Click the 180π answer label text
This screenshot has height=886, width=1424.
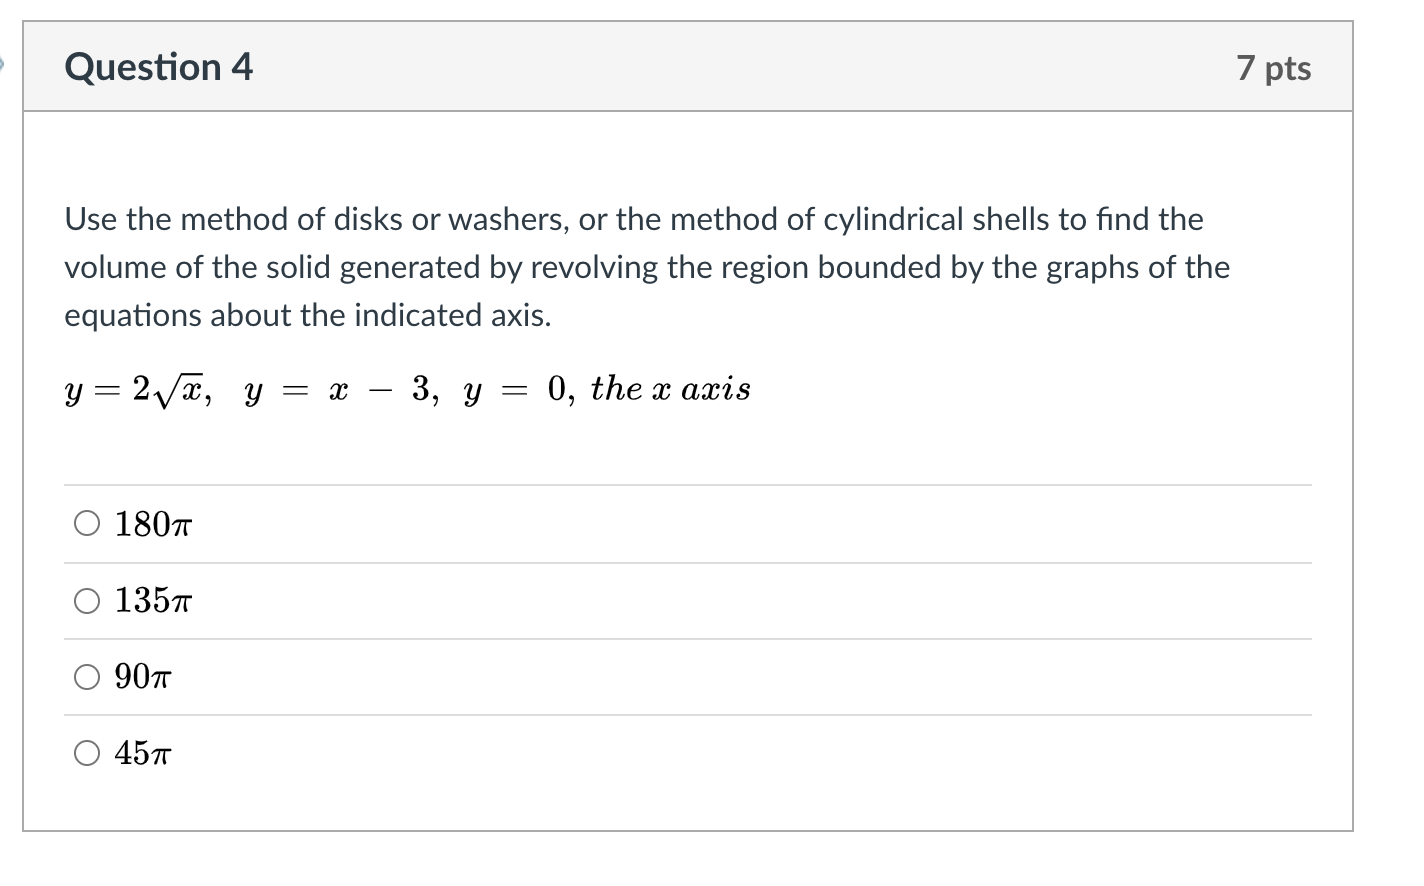point(153,524)
